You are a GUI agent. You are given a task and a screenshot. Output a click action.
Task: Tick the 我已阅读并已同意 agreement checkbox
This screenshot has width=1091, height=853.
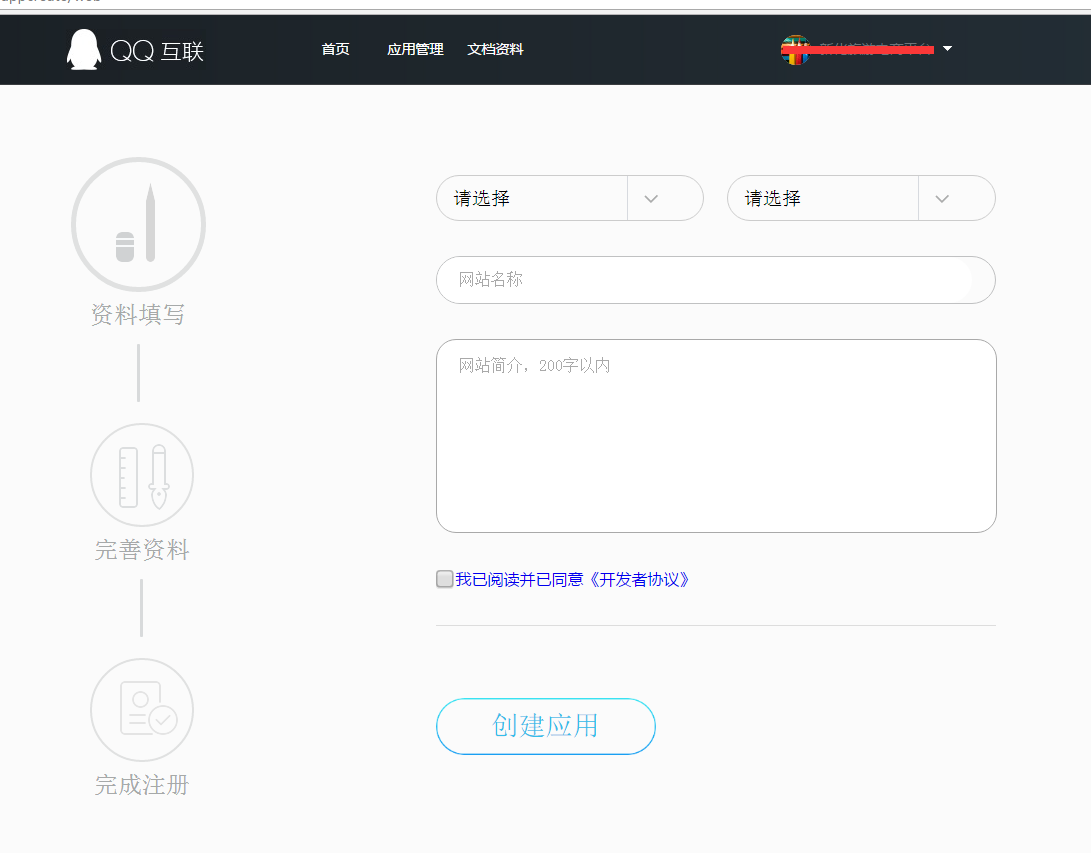(x=445, y=579)
